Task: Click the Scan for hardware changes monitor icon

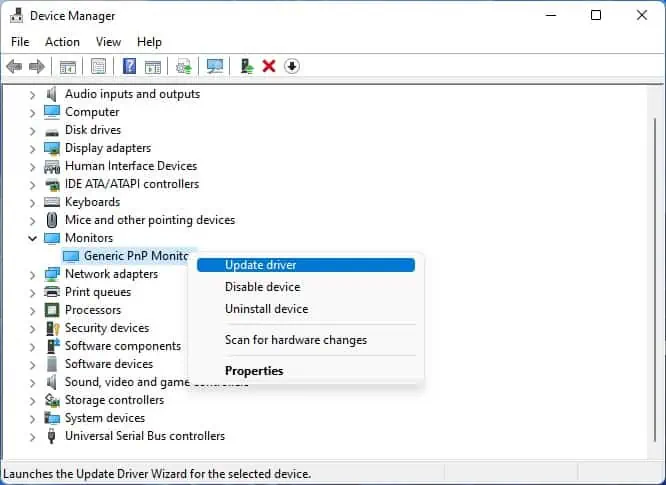Action: pyautogui.click(x=214, y=66)
